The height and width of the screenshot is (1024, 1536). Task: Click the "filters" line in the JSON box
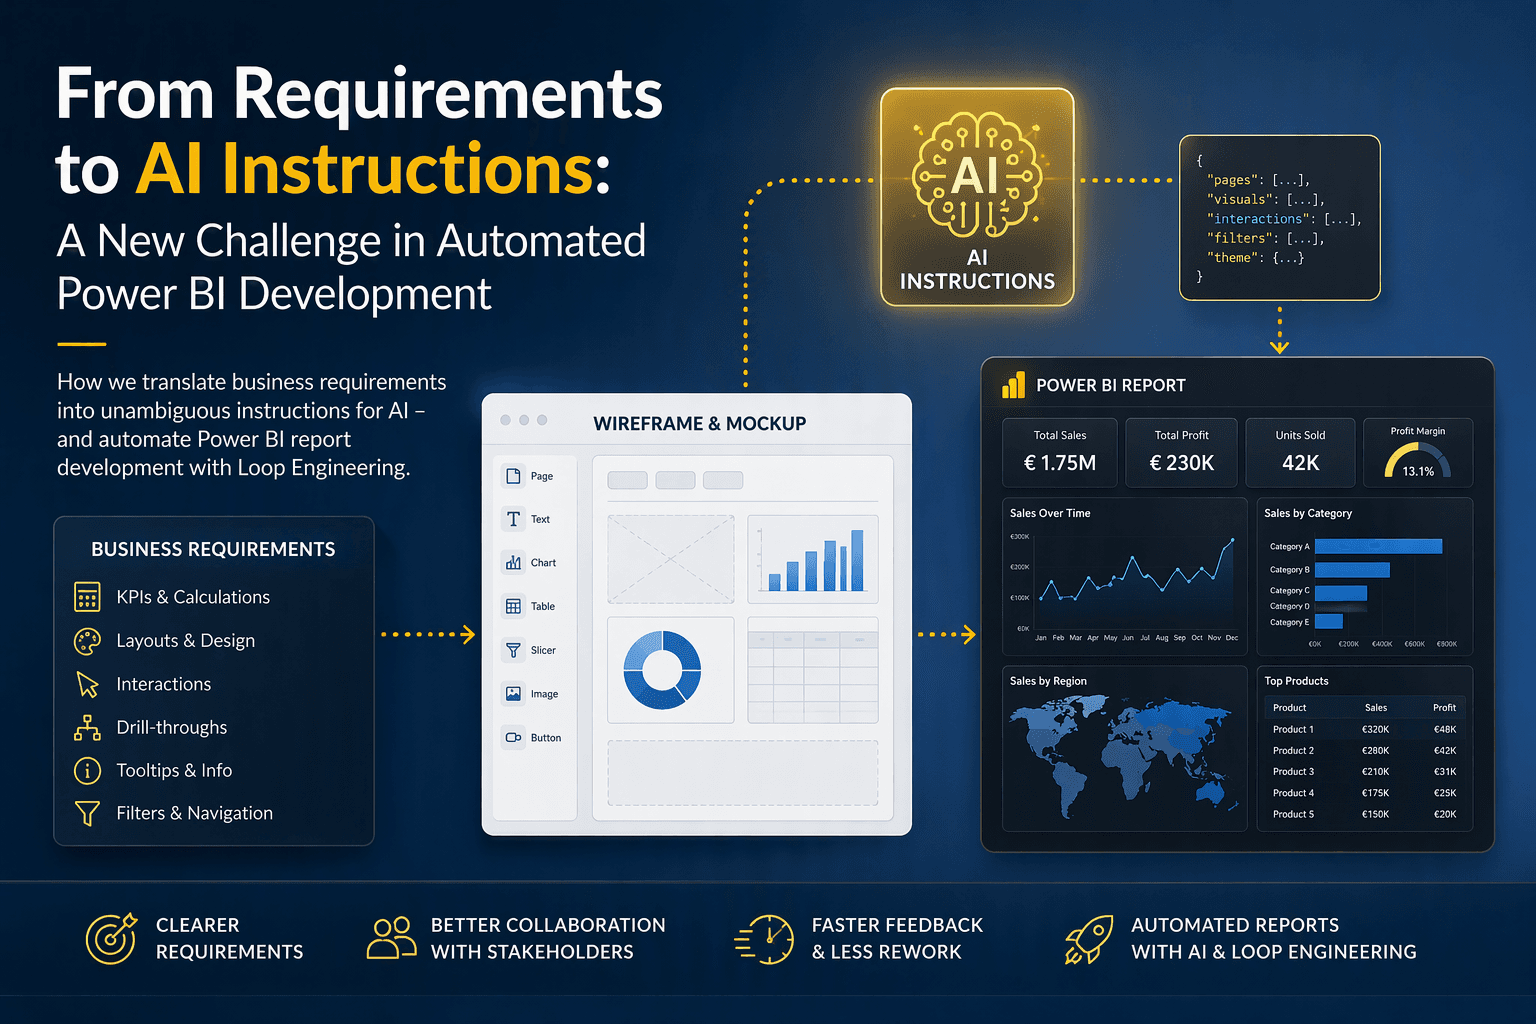tap(1266, 239)
